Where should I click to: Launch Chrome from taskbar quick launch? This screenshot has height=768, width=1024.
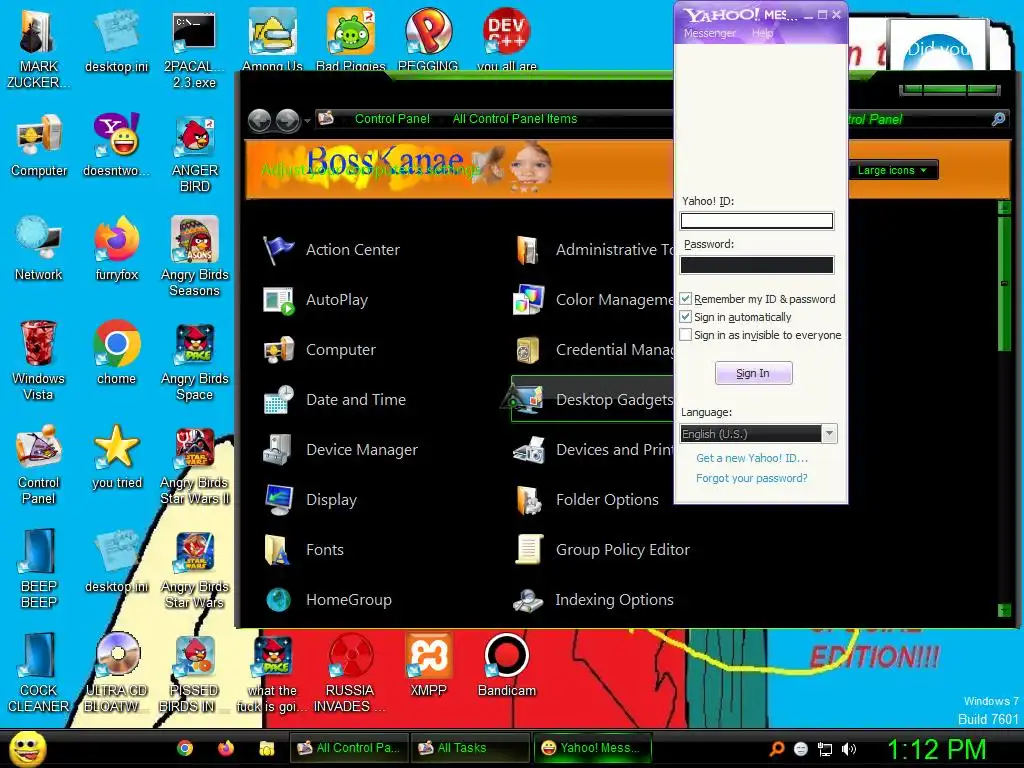[x=185, y=748]
